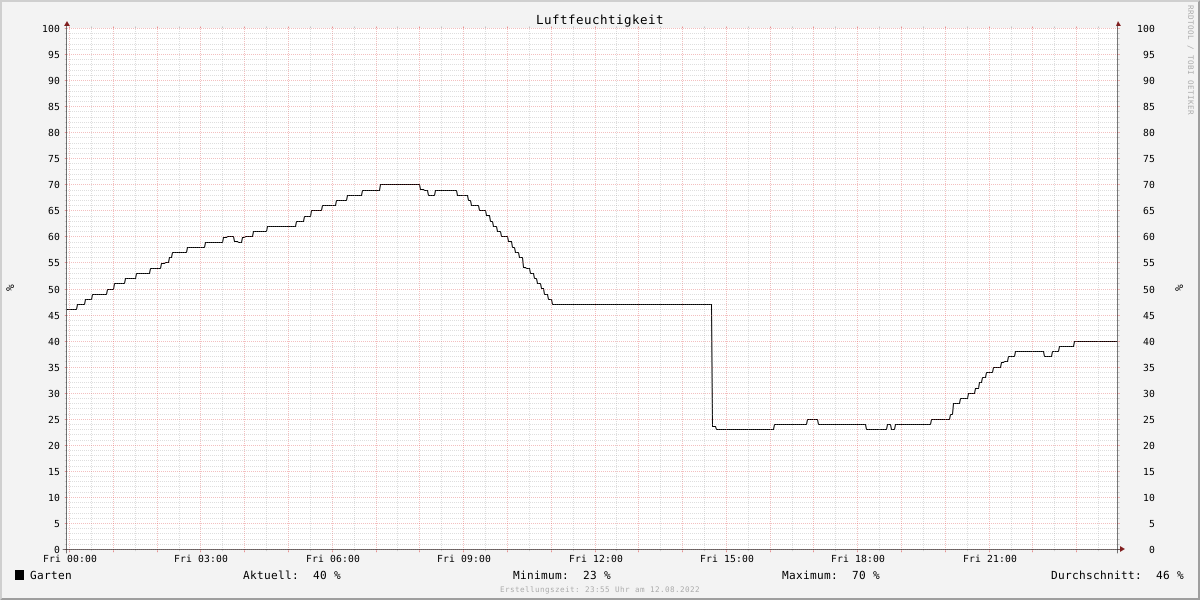Viewport: 1200px width, 600px height.
Task: Click the Fri 18:00 time label
Action: click(x=858, y=559)
